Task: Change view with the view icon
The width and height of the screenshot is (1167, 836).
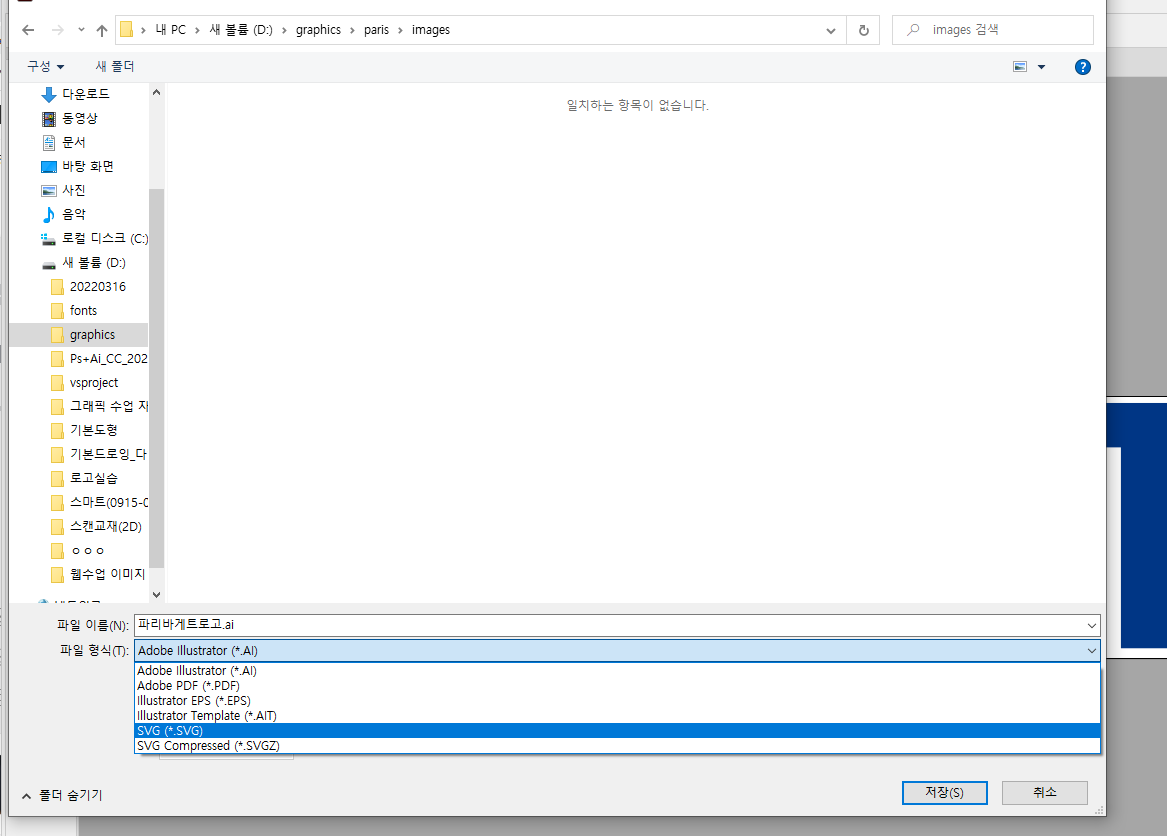Action: [x=1020, y=67]
